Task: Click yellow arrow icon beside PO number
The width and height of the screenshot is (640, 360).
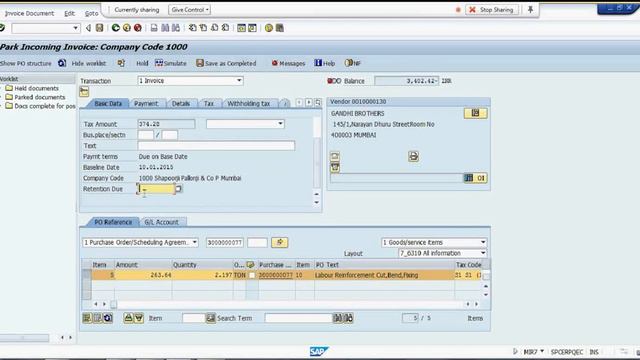Action: (280, 242)
